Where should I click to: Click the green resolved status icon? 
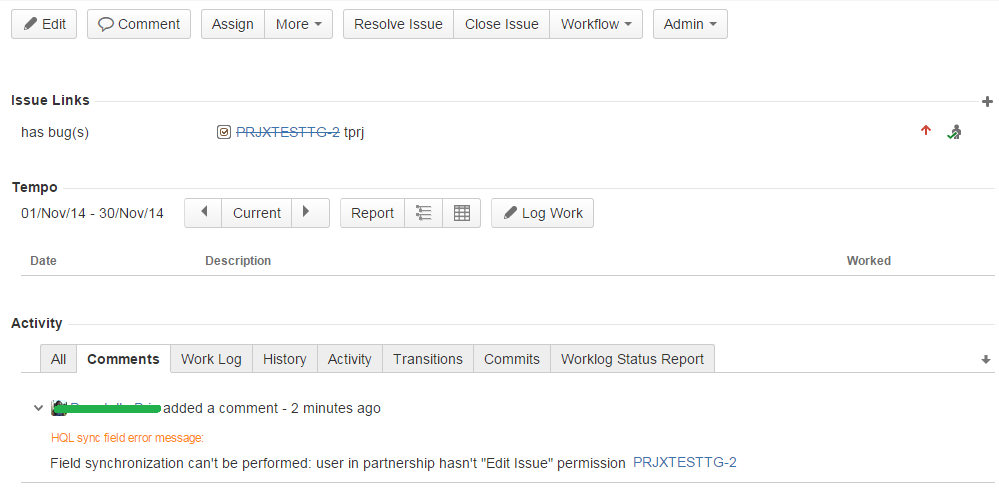tap(954, 132)
